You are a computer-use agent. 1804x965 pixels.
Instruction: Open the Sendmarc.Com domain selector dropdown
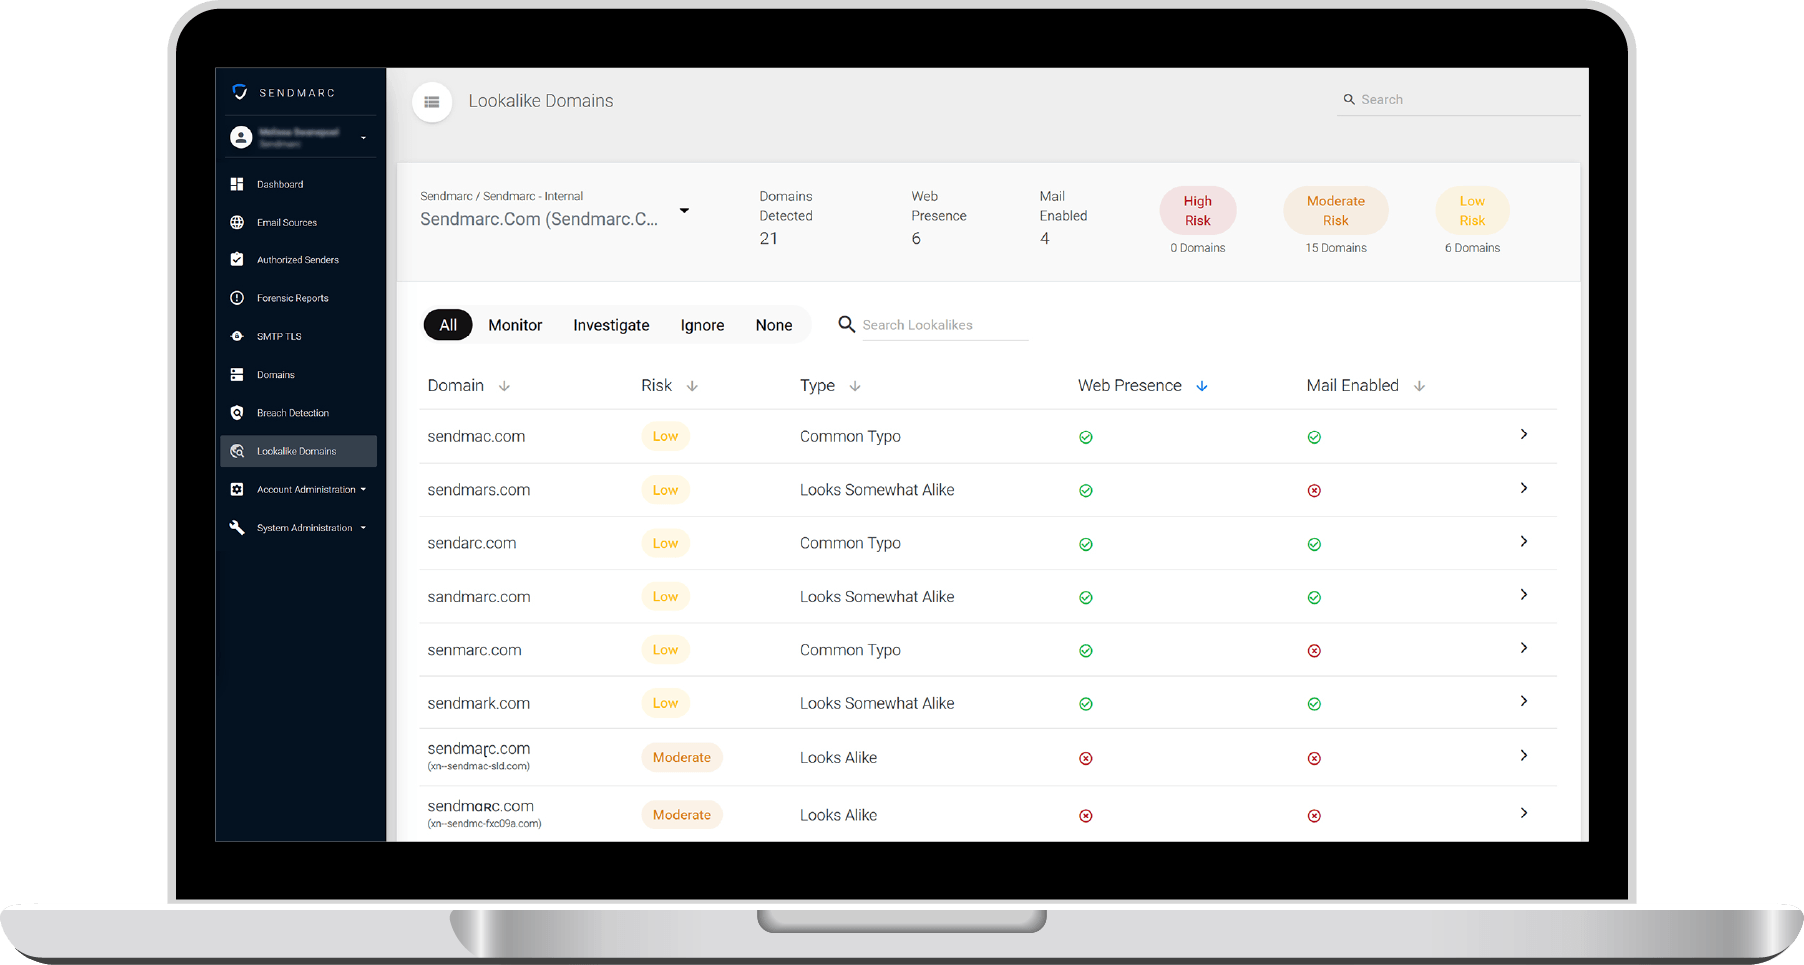[684, 210]
